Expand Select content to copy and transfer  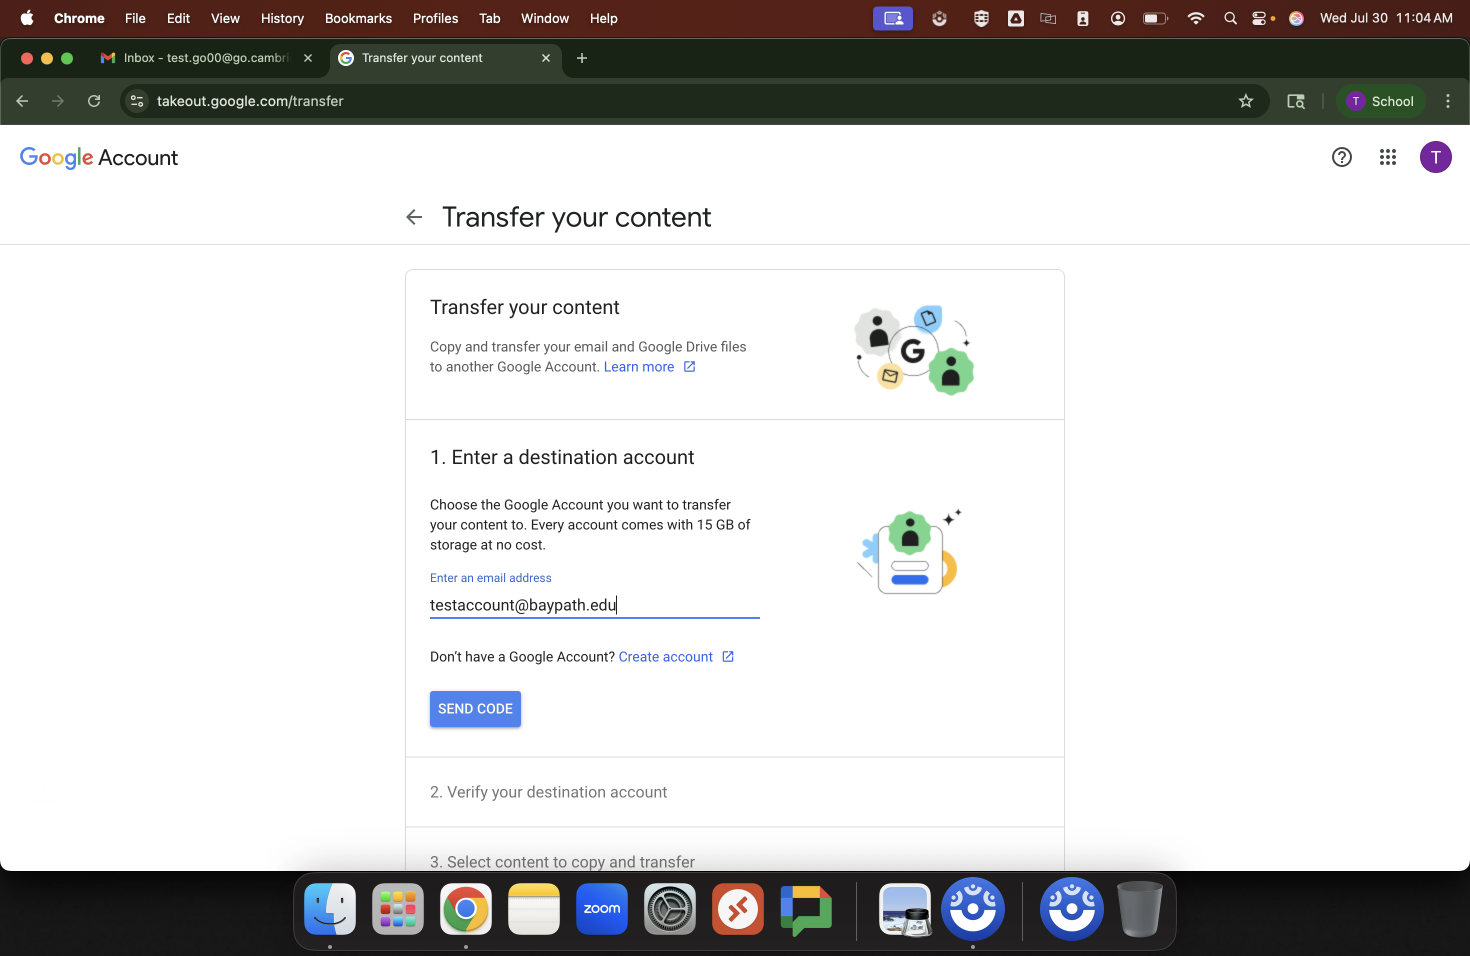coord(562,861)
